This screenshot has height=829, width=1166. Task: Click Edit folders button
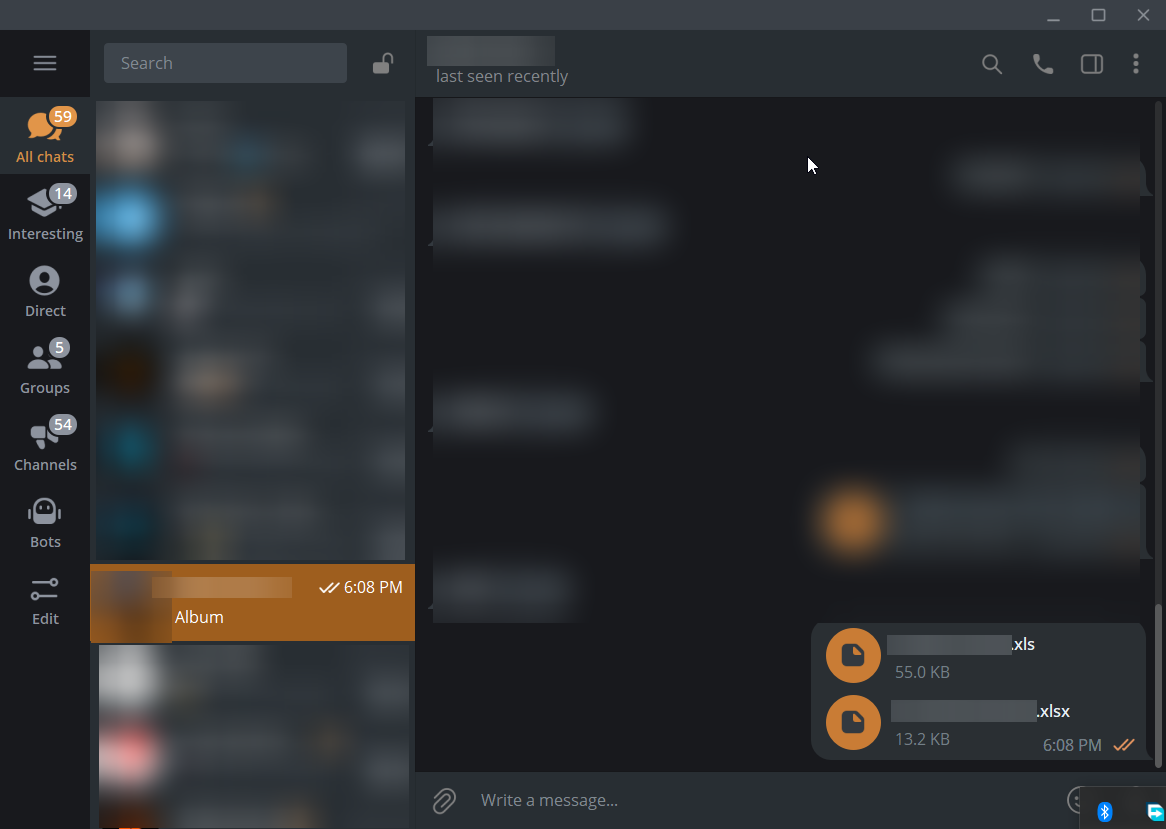coord(45,601)
